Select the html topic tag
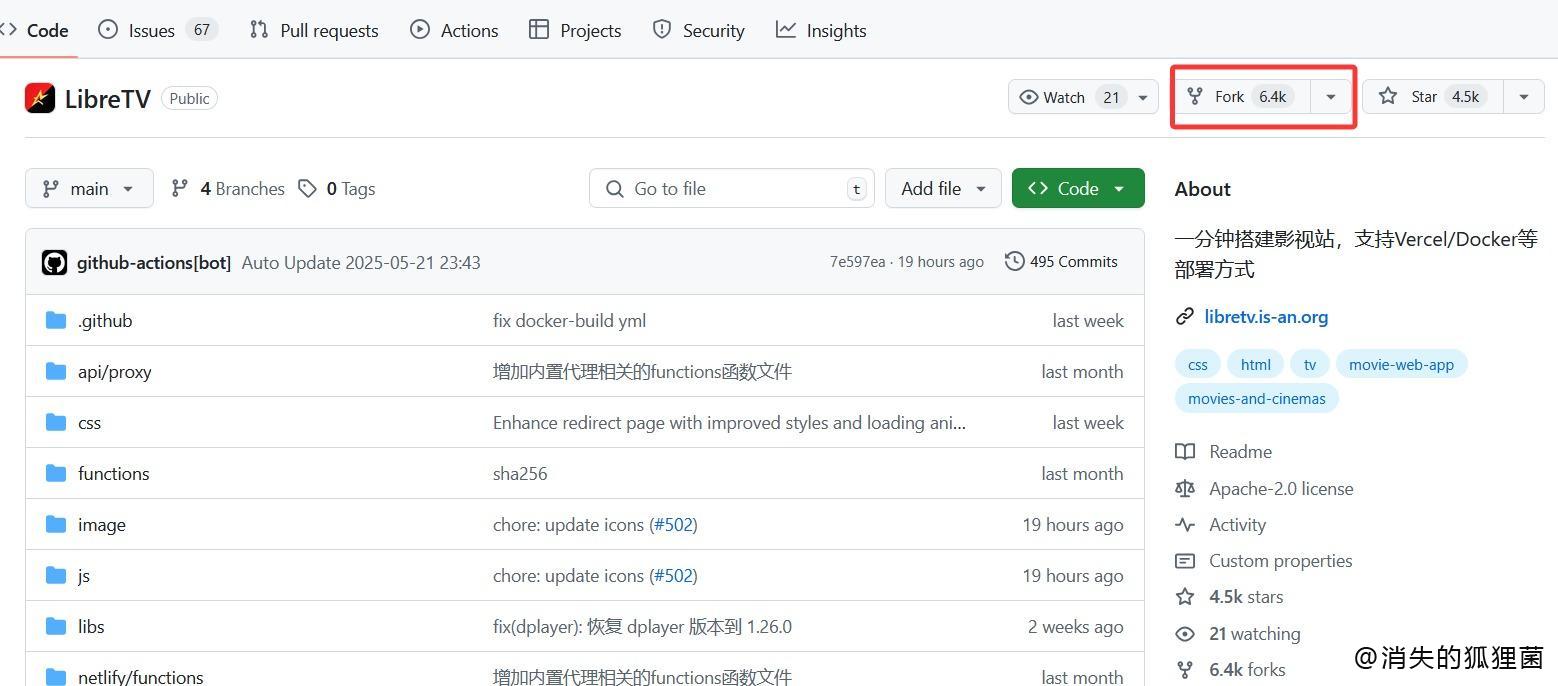 [1256, 364]
